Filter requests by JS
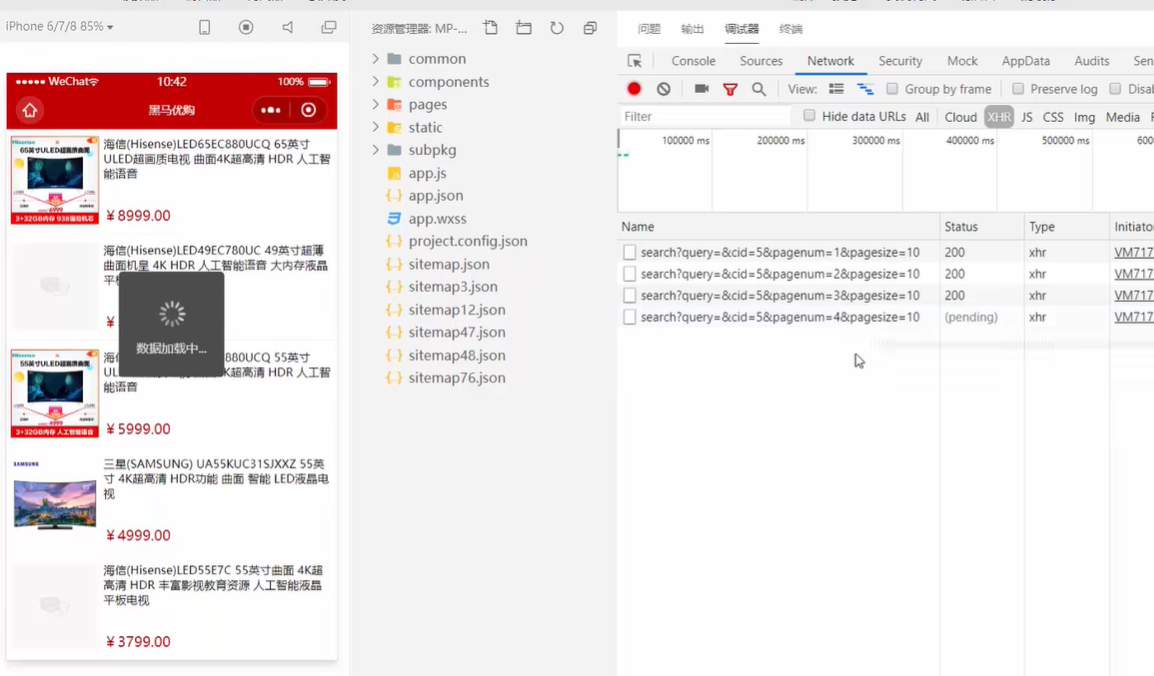 point(1027,117)
